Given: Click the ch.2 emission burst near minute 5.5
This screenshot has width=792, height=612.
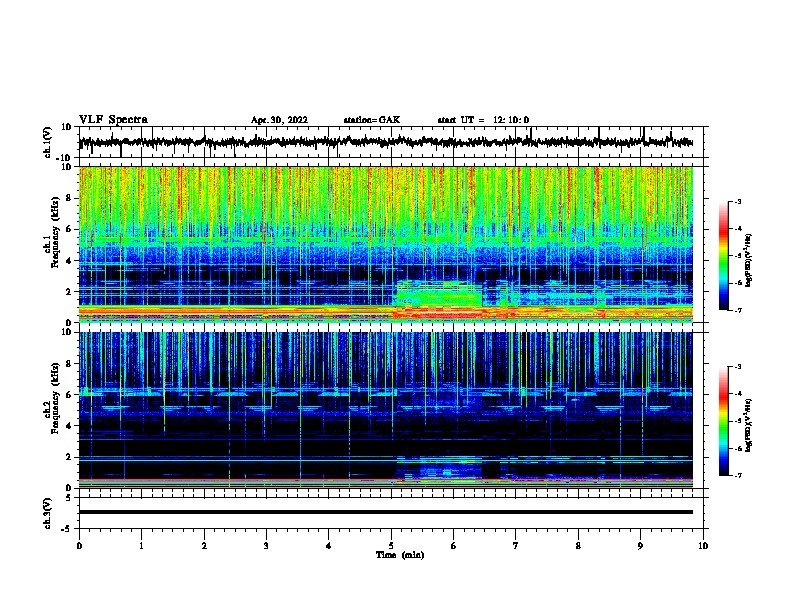Looking at the screenshot, I should point(438,470).
